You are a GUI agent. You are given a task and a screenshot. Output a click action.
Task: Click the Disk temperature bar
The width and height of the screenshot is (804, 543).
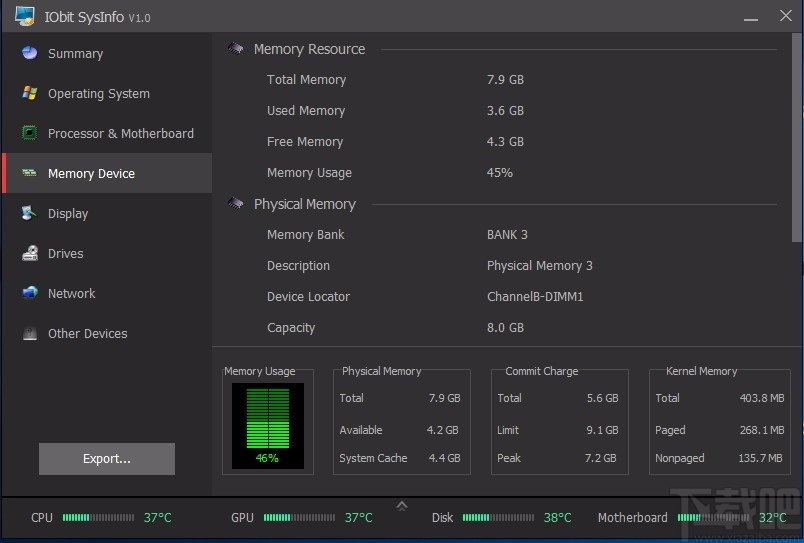click(498, 517)
